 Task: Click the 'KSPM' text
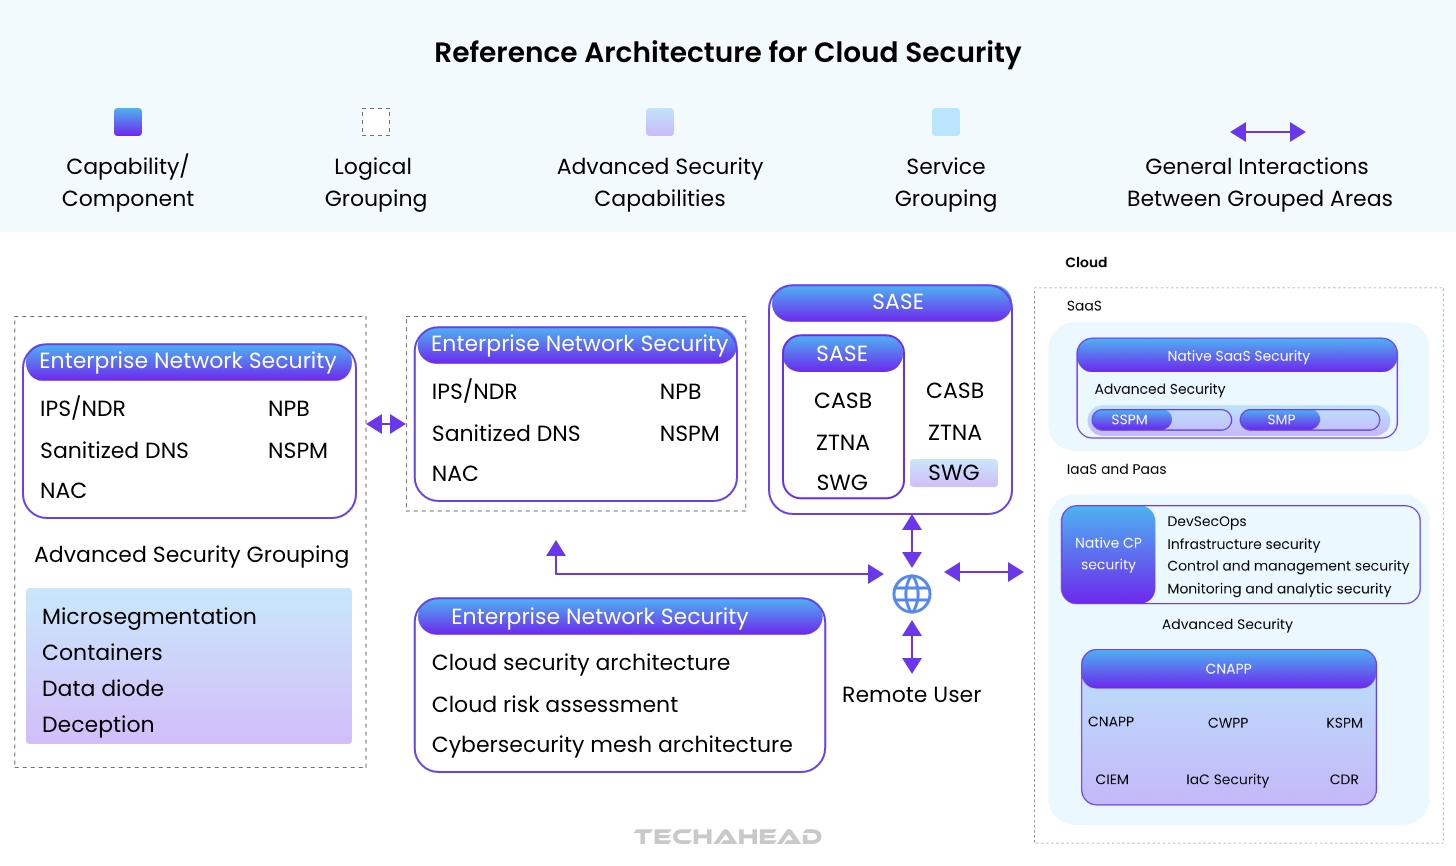[1344, 723]
